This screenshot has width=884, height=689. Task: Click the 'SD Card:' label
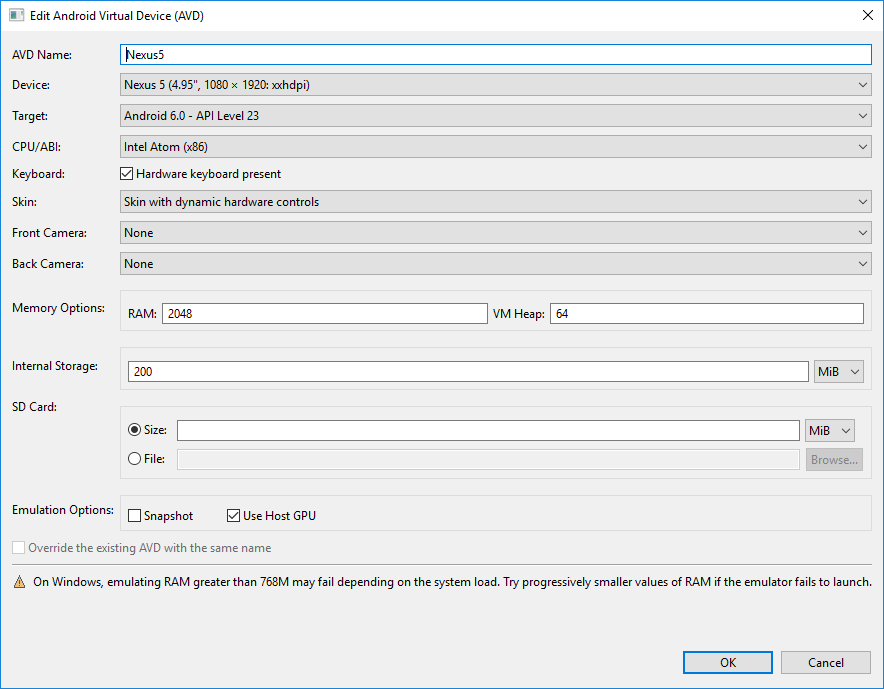tap(34, 407)
